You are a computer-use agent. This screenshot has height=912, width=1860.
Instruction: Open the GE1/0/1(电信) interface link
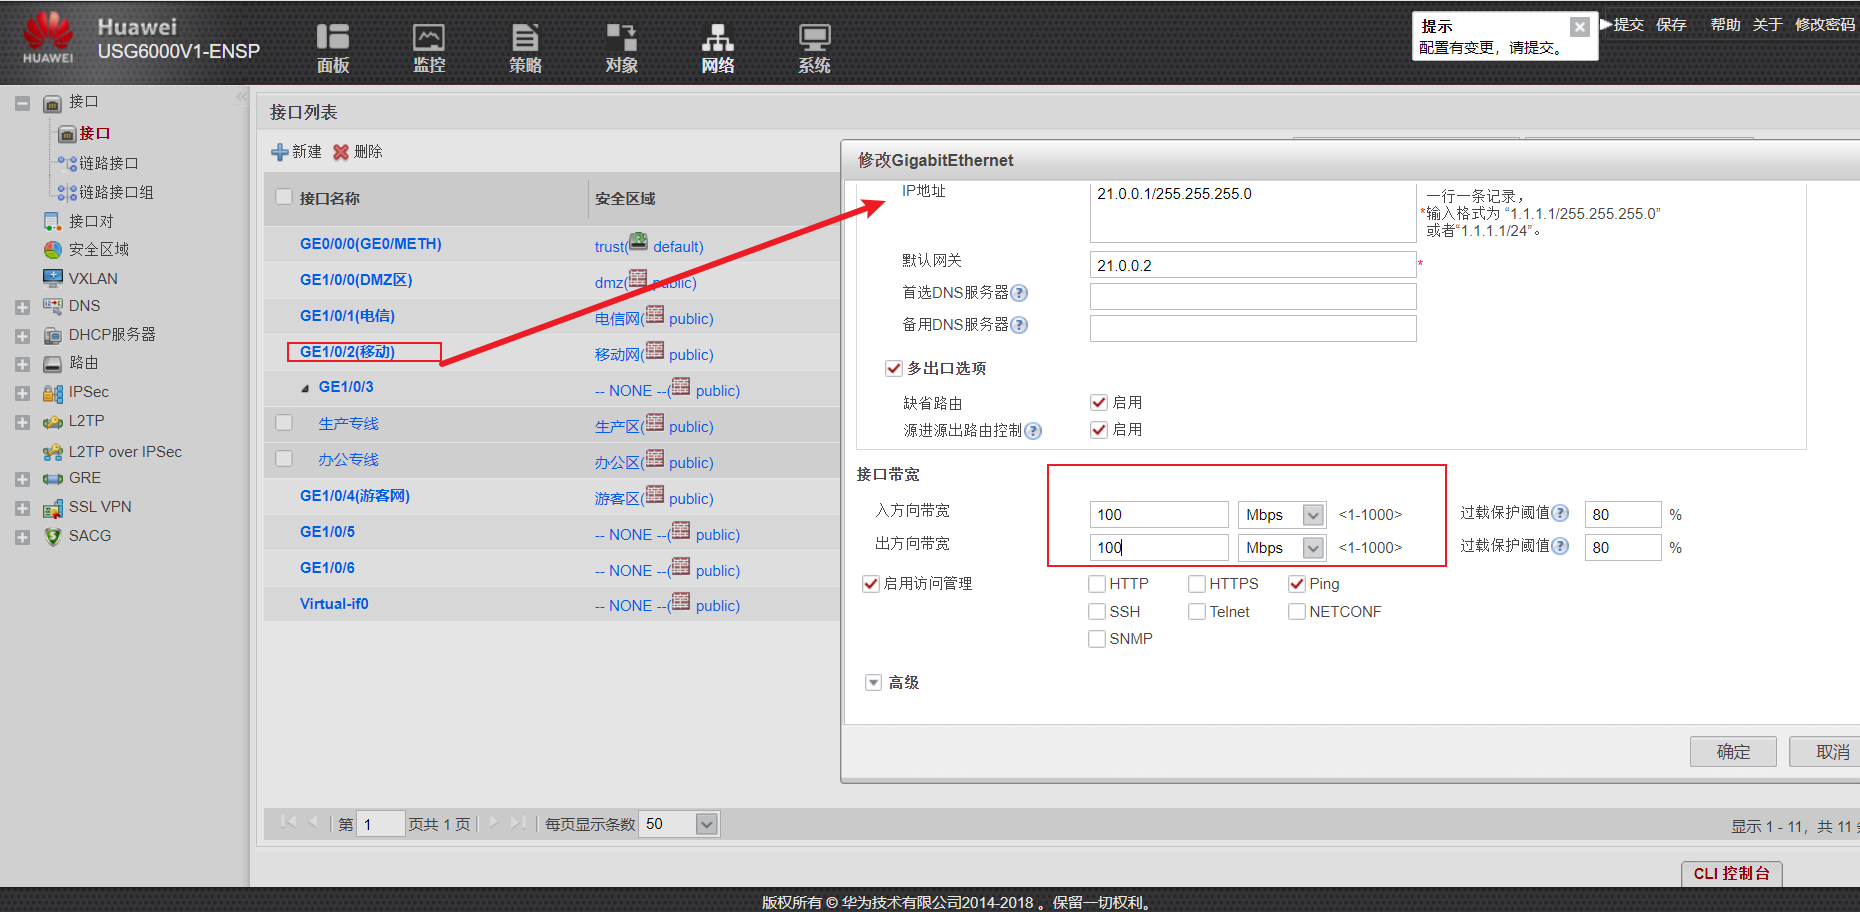(347, 316)
